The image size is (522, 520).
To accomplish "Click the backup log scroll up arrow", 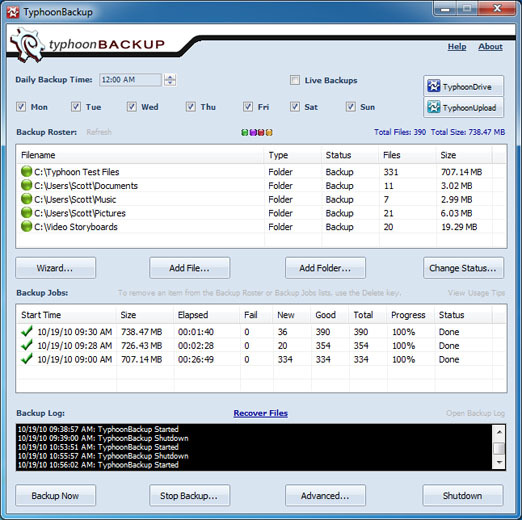I will coord(499,432).
